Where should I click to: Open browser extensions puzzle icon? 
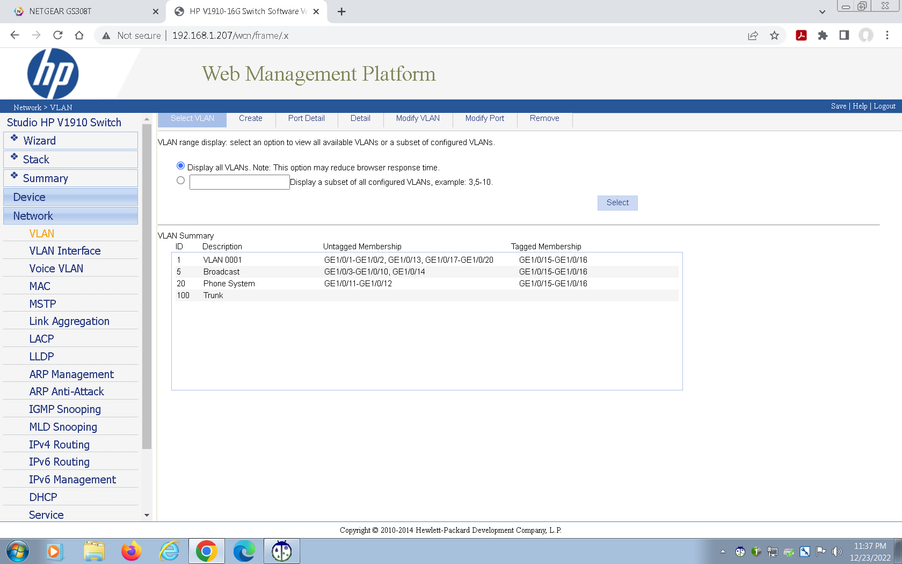[823, 36]
